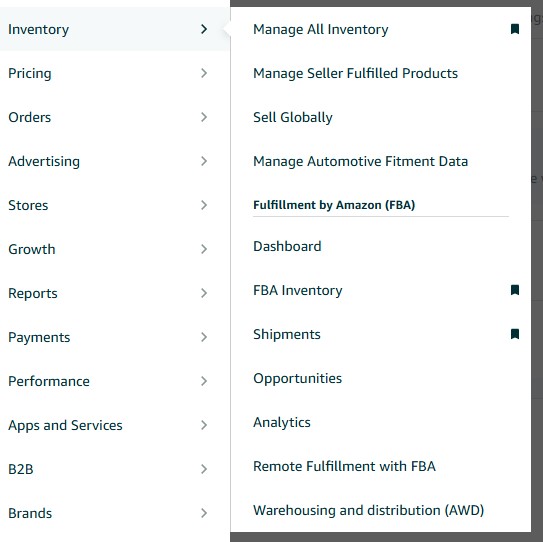The height and width of the screenshot is (542, 543).
Task: Toggle bookmark for Manage All Inventory
Action: tap(515, 29)
